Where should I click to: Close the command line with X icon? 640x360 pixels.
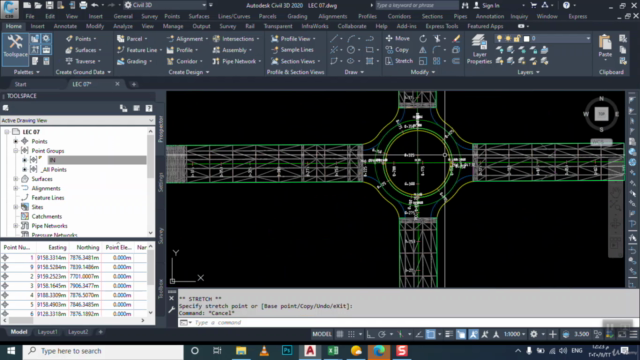pyautogui.click(x=171, y=298)
